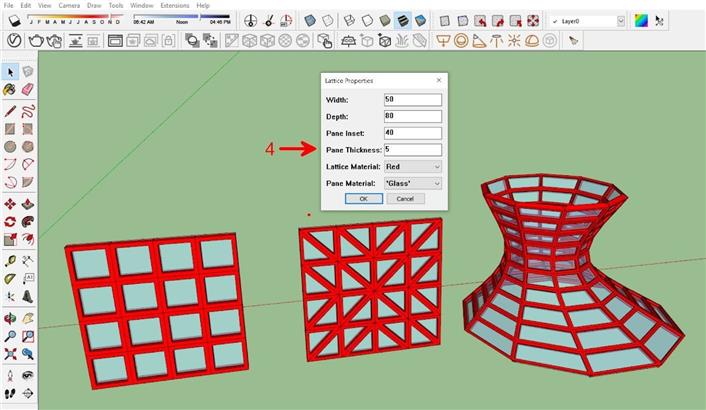The width and height of the screenshot is (706, 410).
Task: Open Pane Material dropdown
Action: click(413, 184)
